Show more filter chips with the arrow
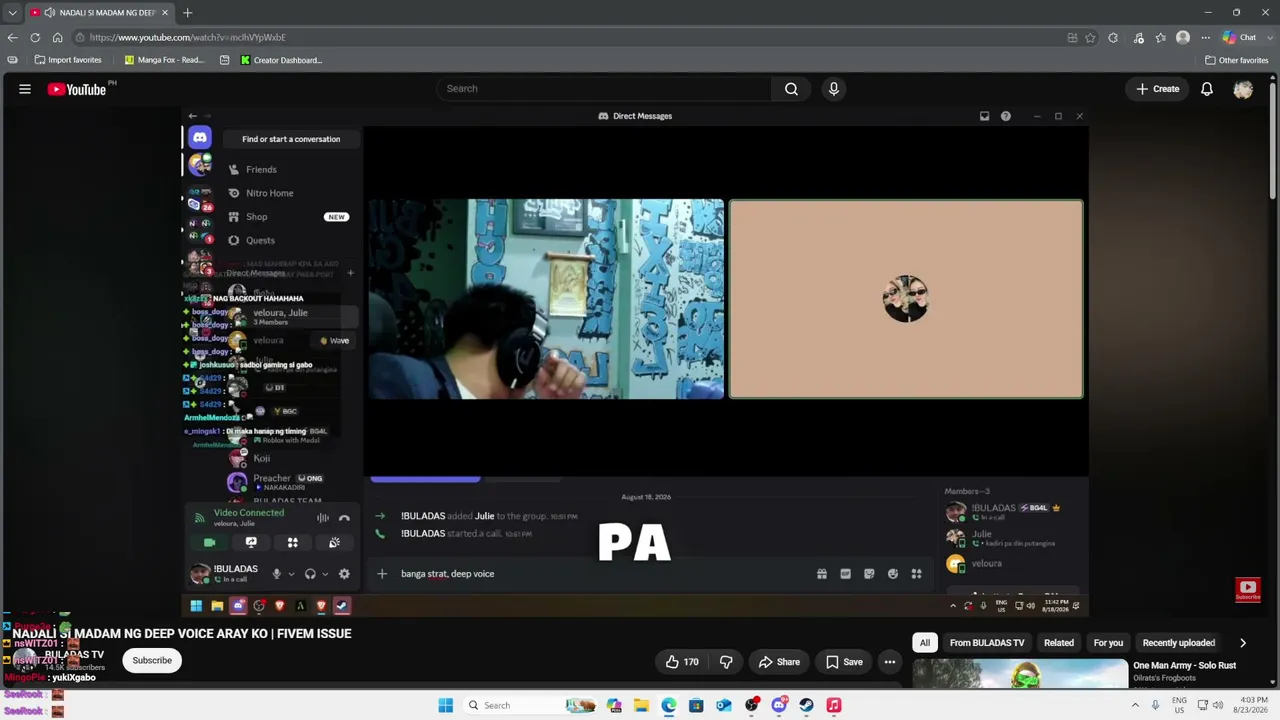The image size is (1280, 720). tap(1243, 643)
